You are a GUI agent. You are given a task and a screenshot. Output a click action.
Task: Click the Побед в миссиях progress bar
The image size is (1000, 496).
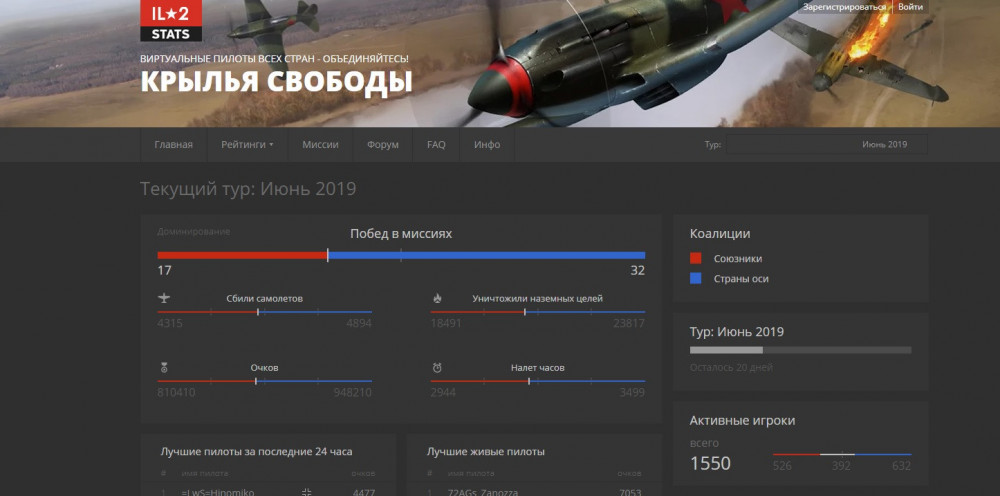tap(401, 256)
